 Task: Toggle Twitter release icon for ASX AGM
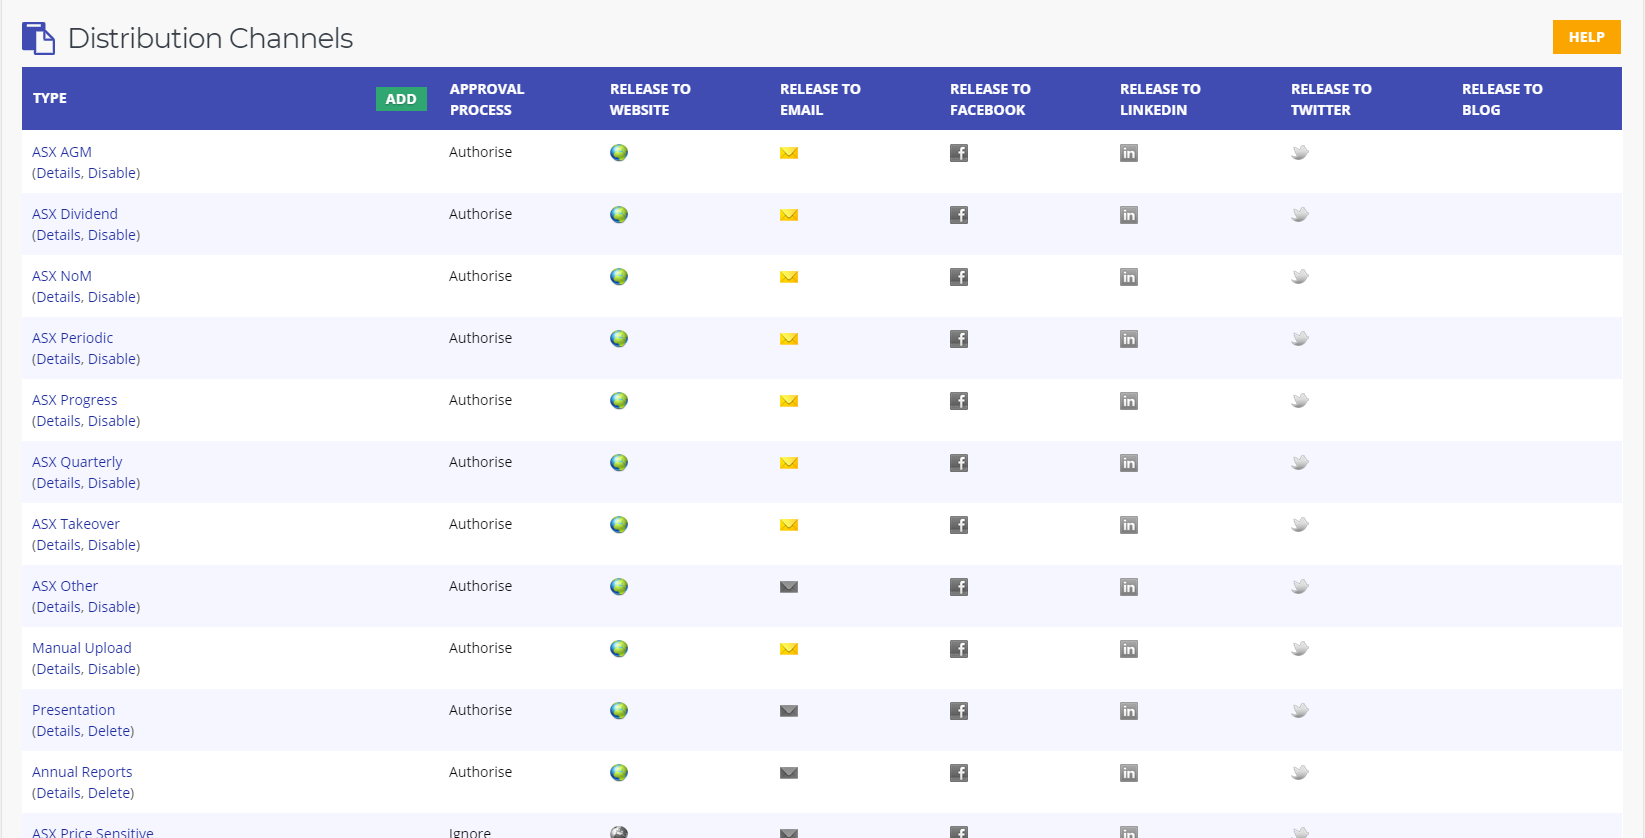point(1300,153)
